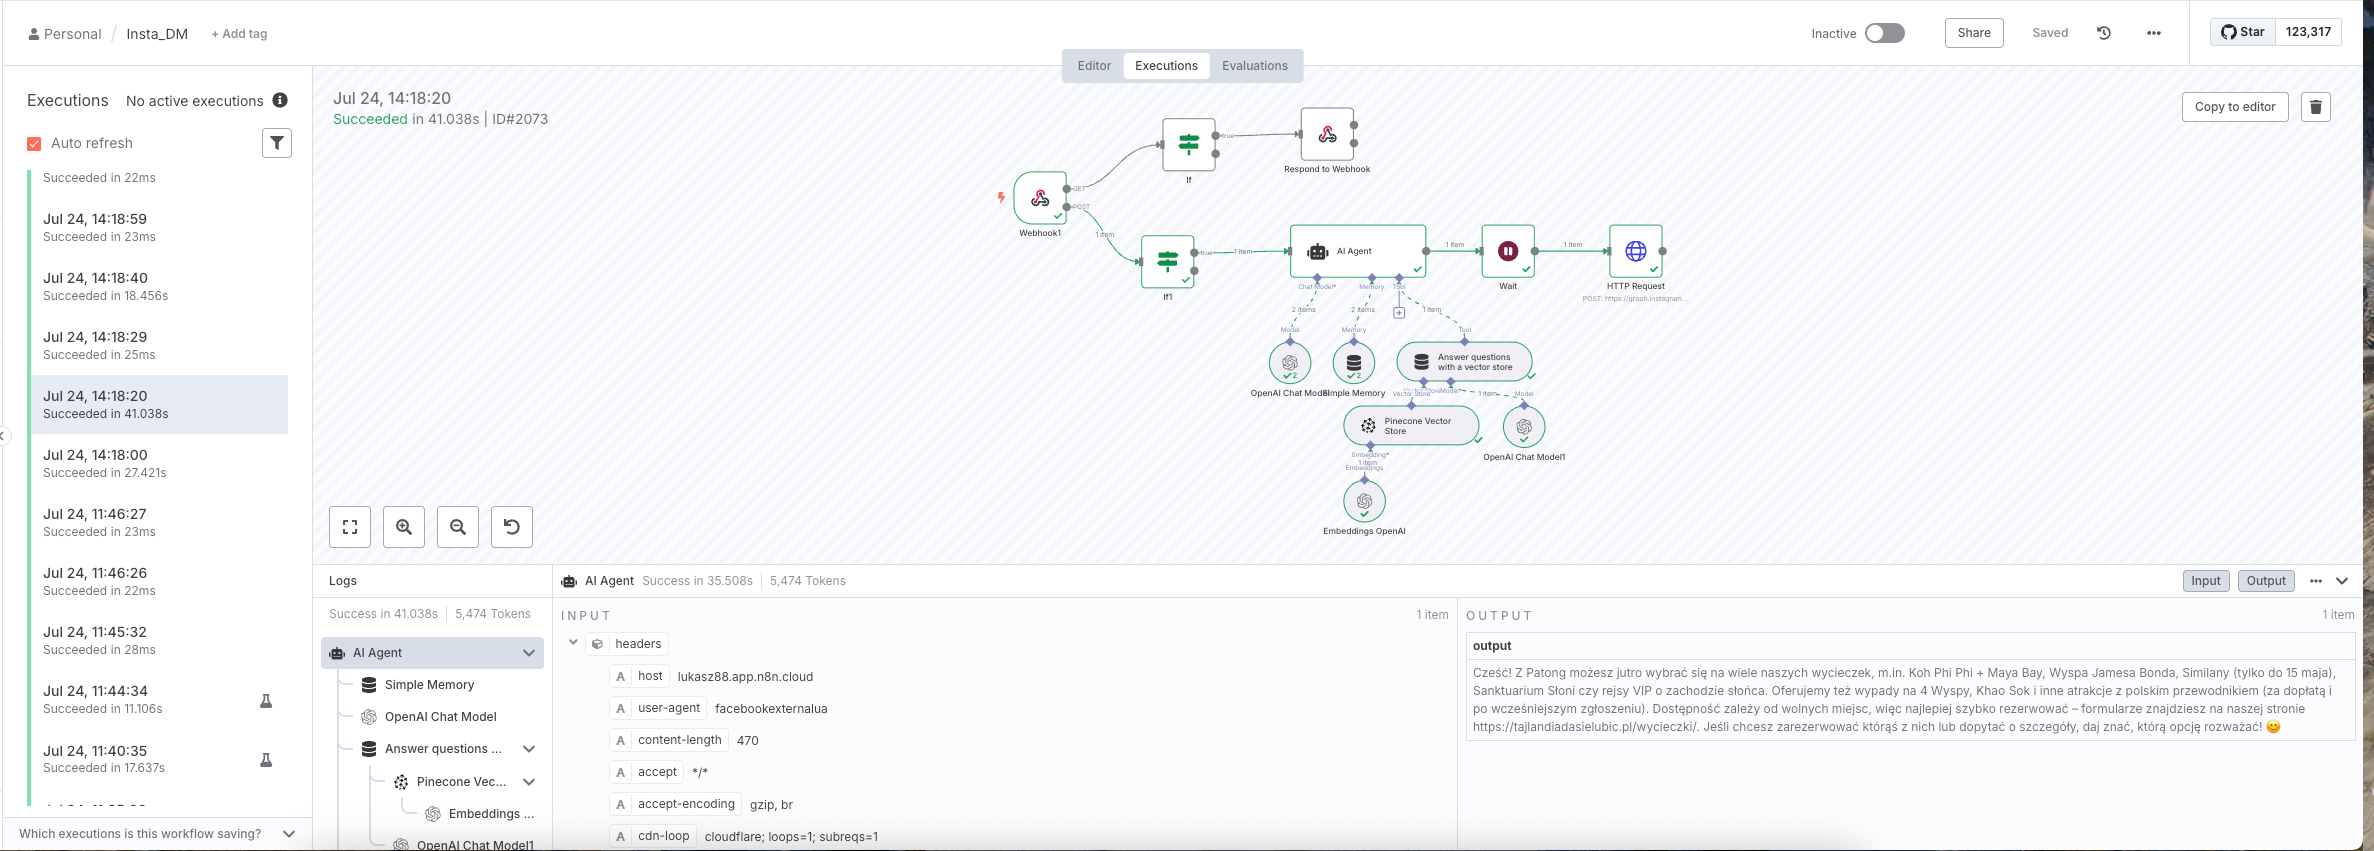Switch to the Evaluations tab

(x=1254, y=66)
